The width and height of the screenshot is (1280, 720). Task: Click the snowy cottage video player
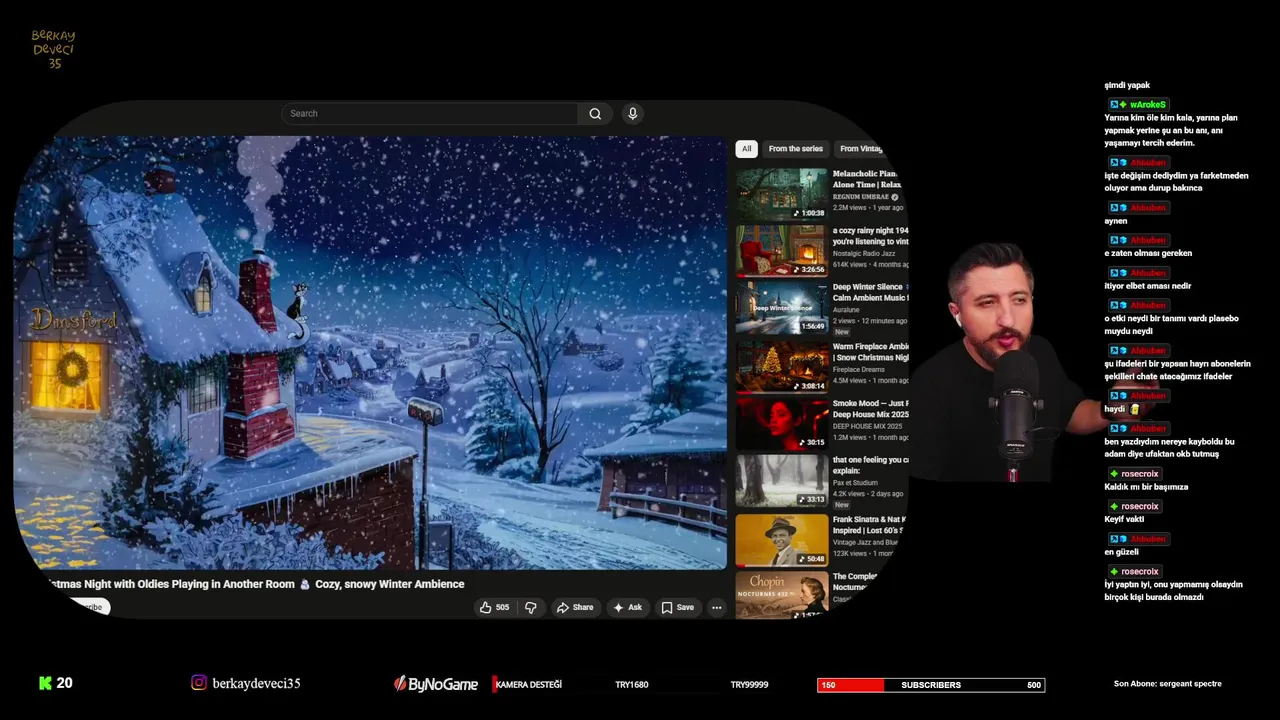click(x=370, y=352)
